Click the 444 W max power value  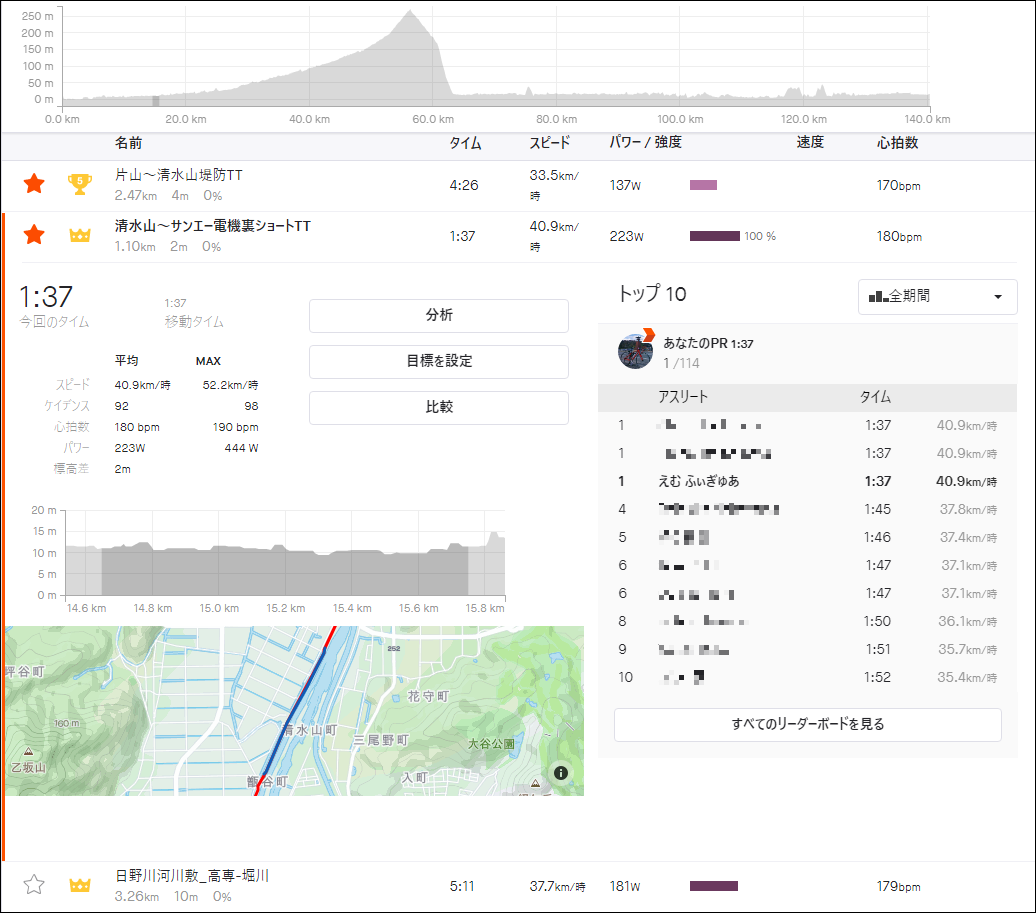click(x=241, y=448)
